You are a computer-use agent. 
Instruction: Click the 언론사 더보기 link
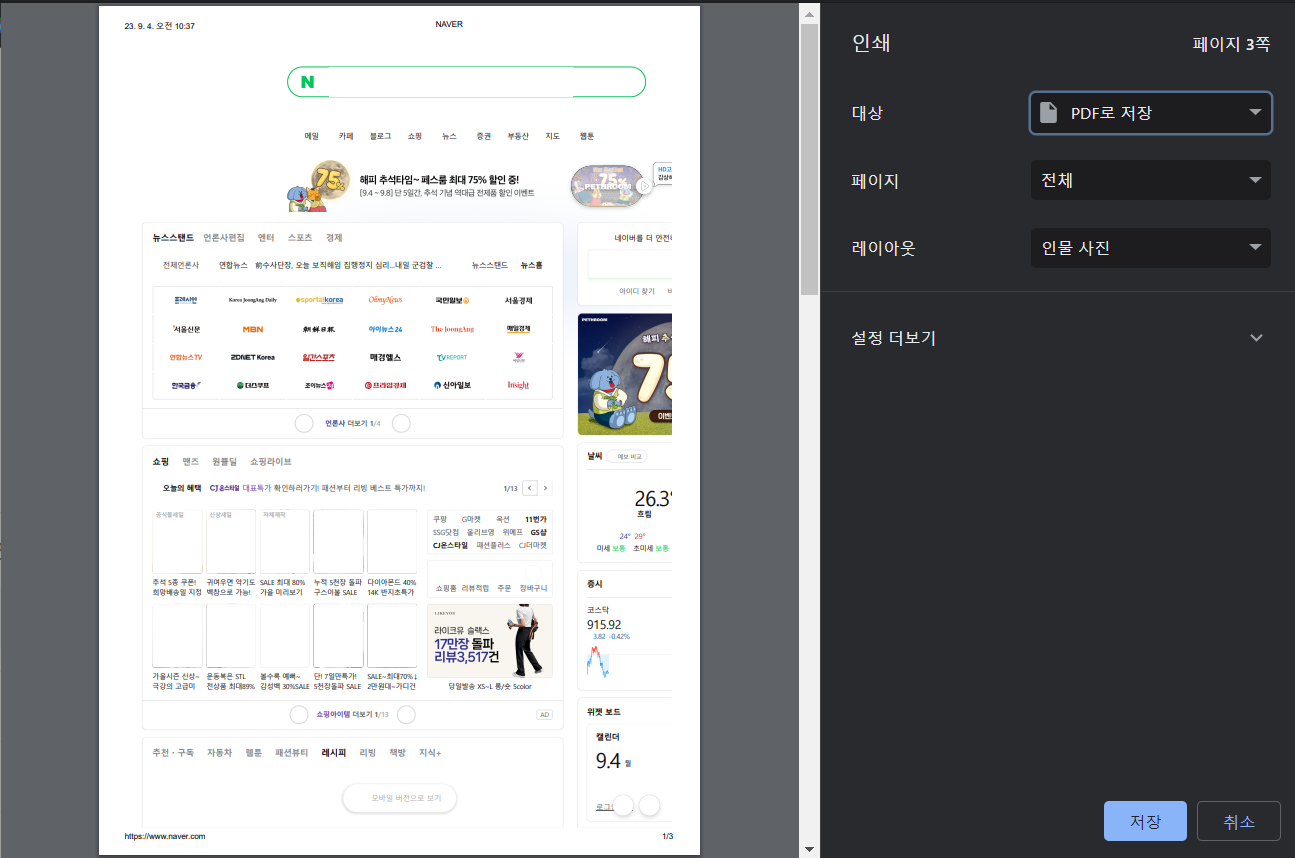tap(348, 424)
